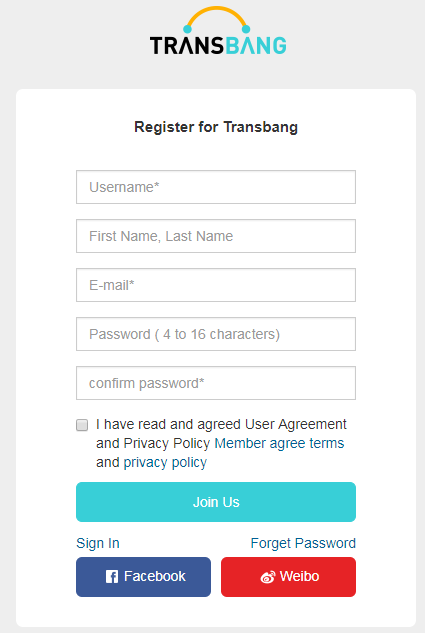Image resolution: width=425 pixels, height=633 pixels.
Task: Click the Transbang logo at top
Action: (x=218, y=31)
